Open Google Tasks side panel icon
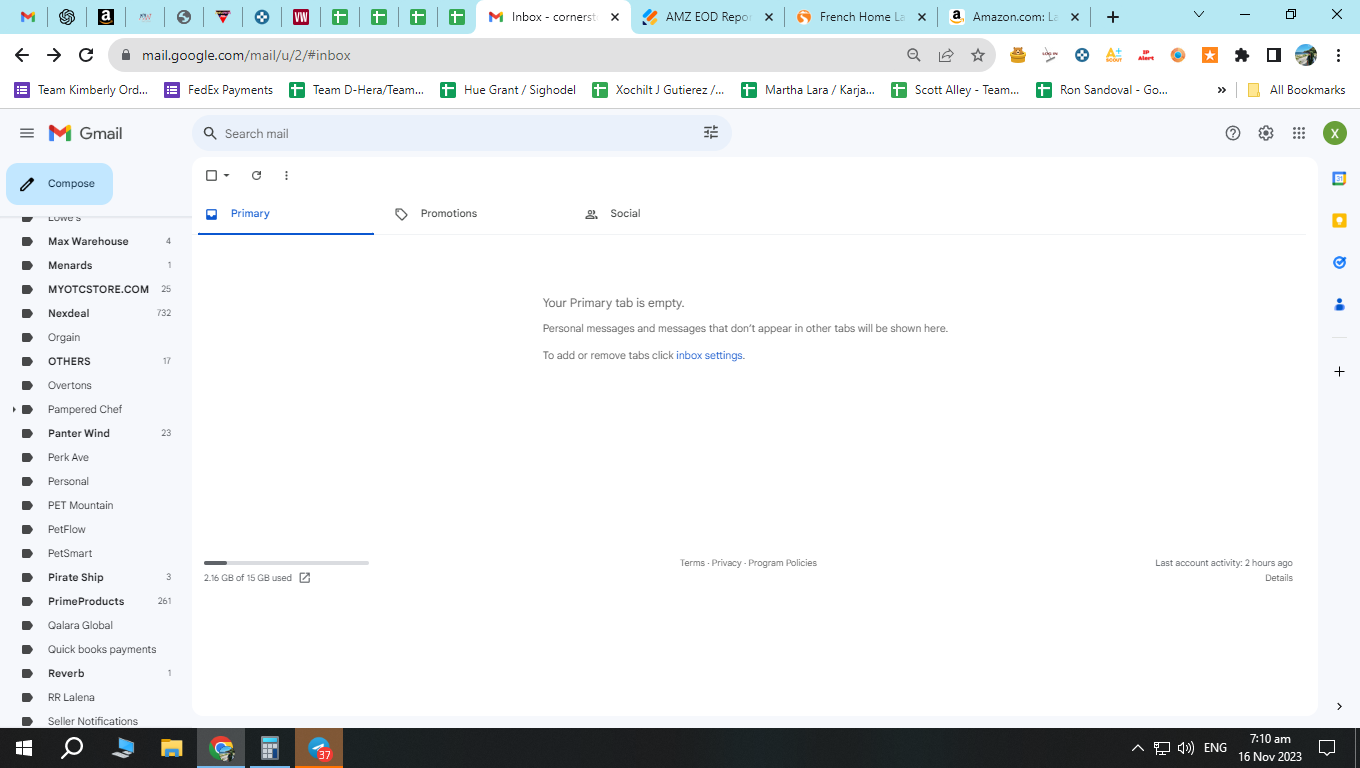This screenshot has height=768, width=1360. 1339,262
